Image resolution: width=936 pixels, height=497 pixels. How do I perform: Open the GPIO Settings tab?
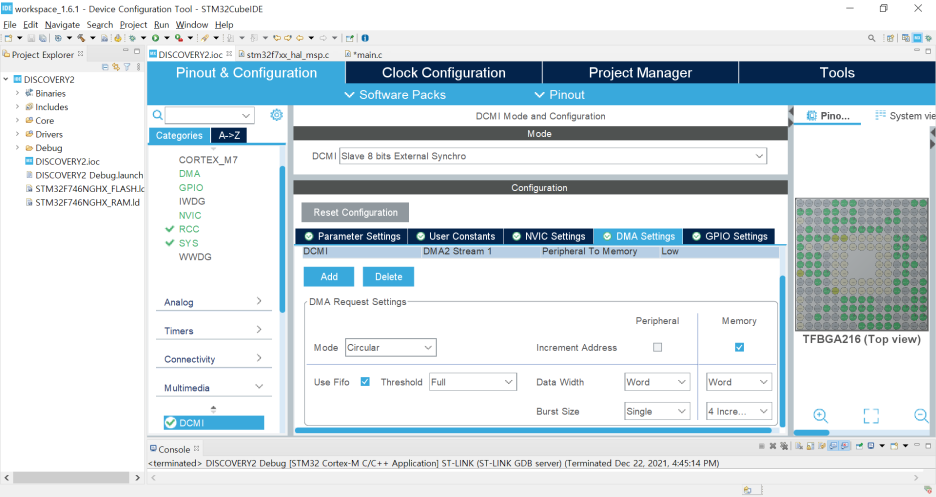coord(729,236)
